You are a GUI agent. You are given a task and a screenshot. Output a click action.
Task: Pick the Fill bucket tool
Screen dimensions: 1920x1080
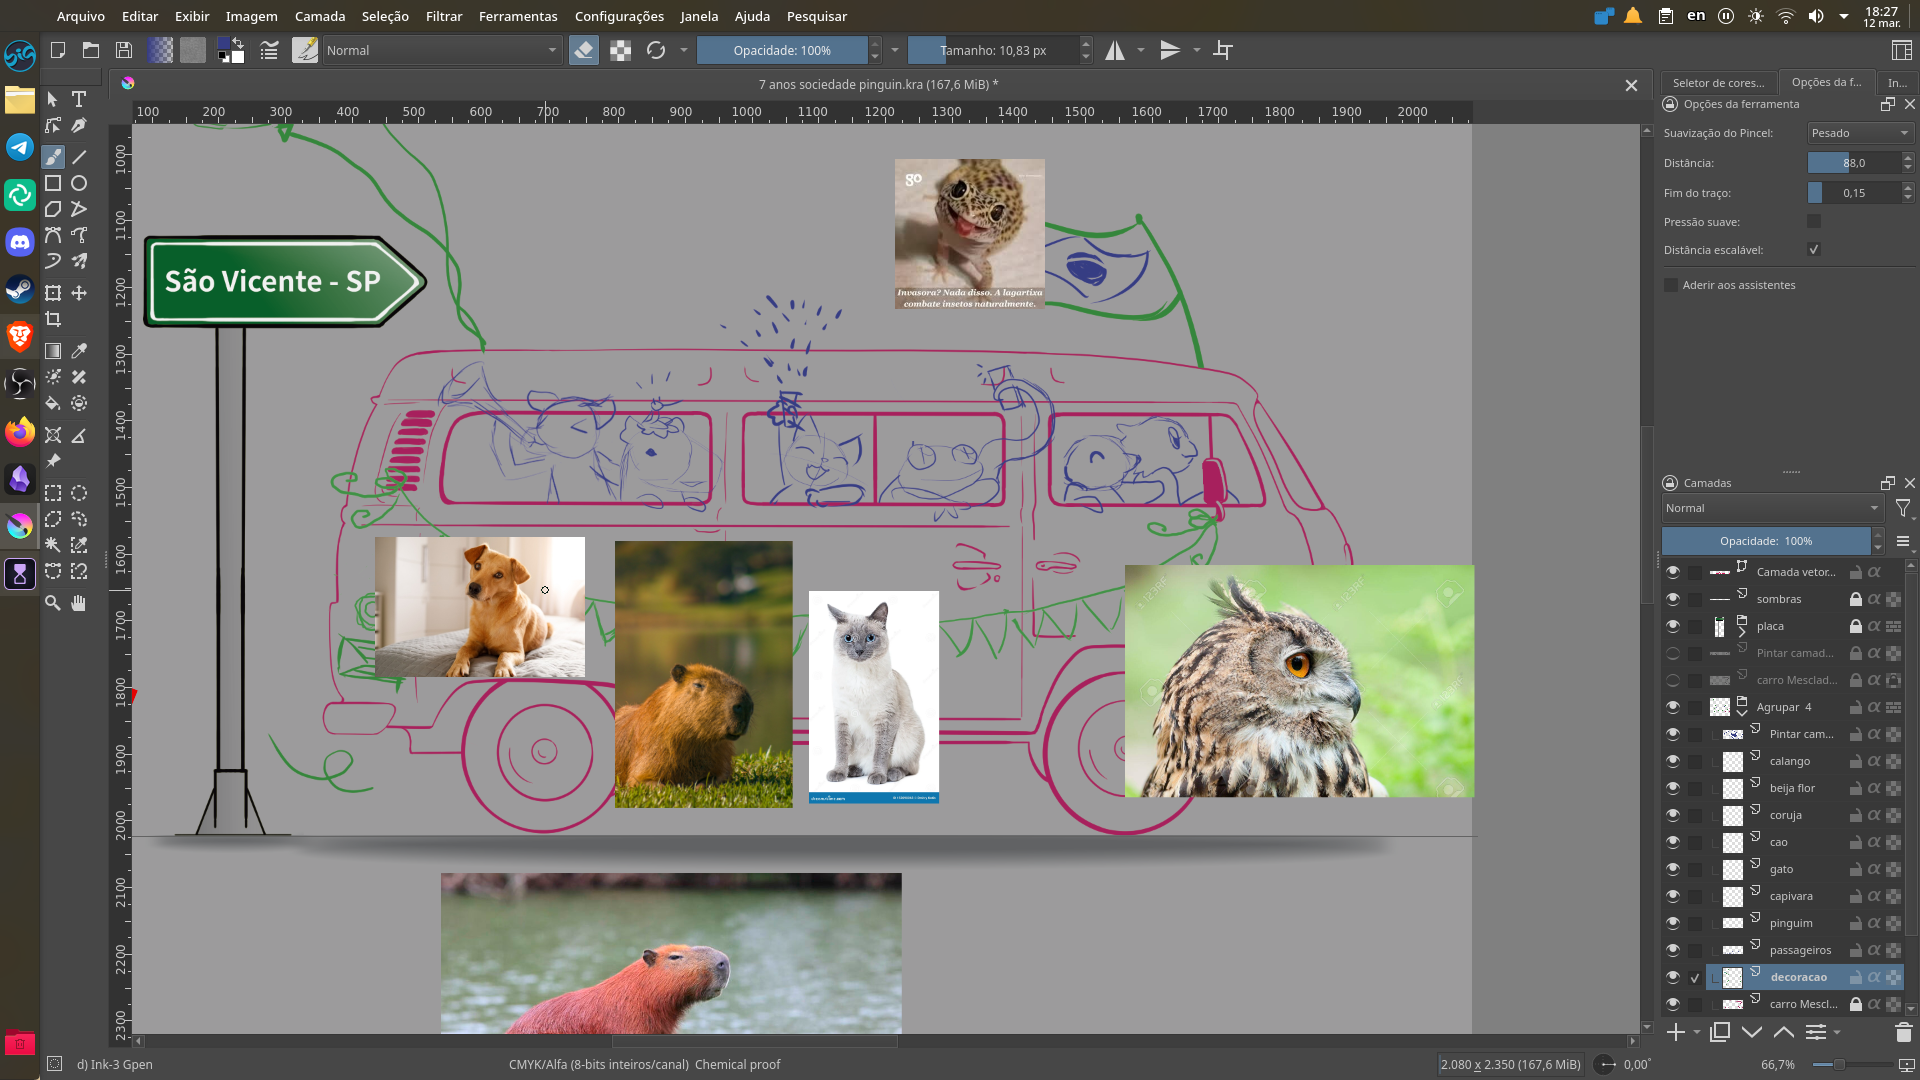pyautogui.click(x=53, y=403)
